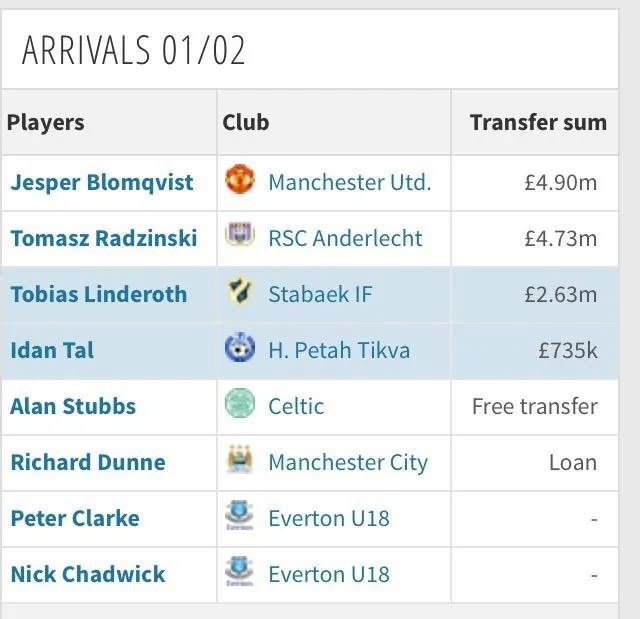Viewport: 640px width, 619px height.
Task: Open Tomasz Radzinski's player page
Action: pyautogui.click(x=104, y=239)
